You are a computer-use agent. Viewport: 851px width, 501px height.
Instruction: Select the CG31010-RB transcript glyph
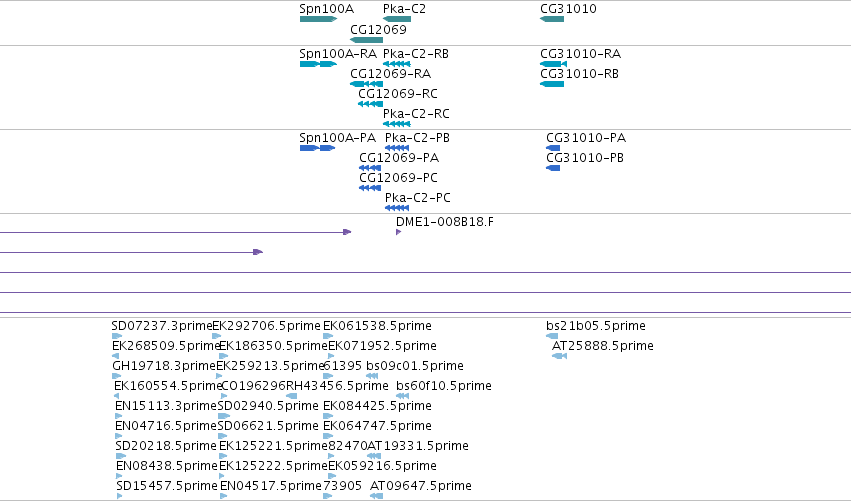point(552,84)
